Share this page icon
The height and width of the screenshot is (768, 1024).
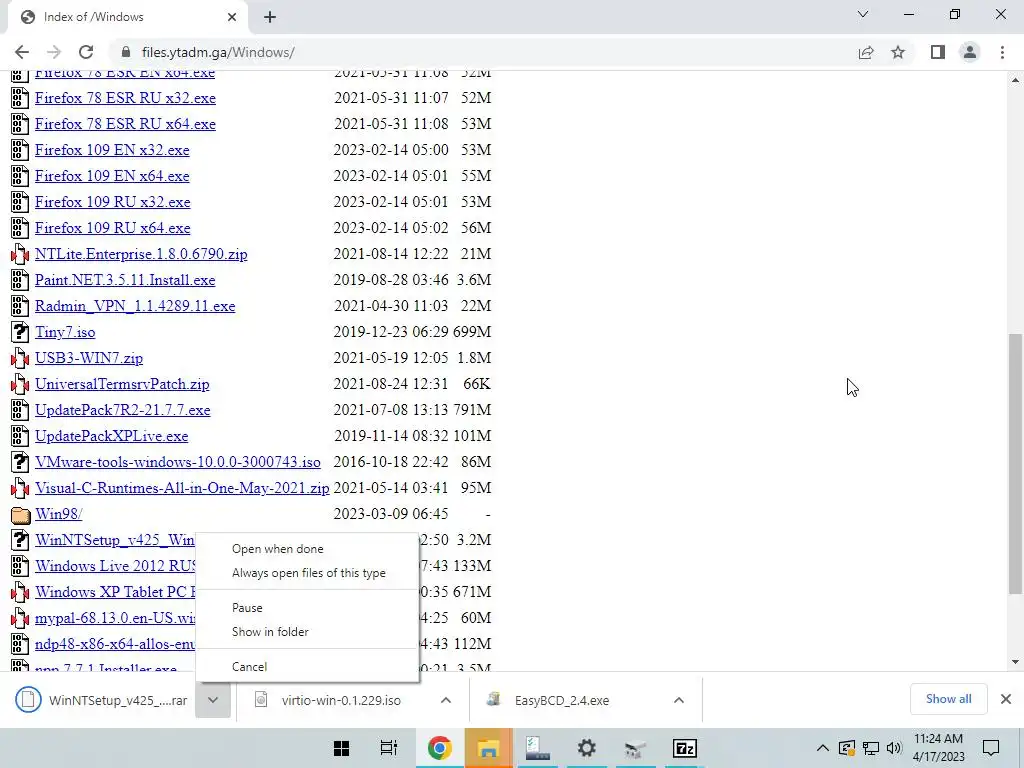coord(866,52)
